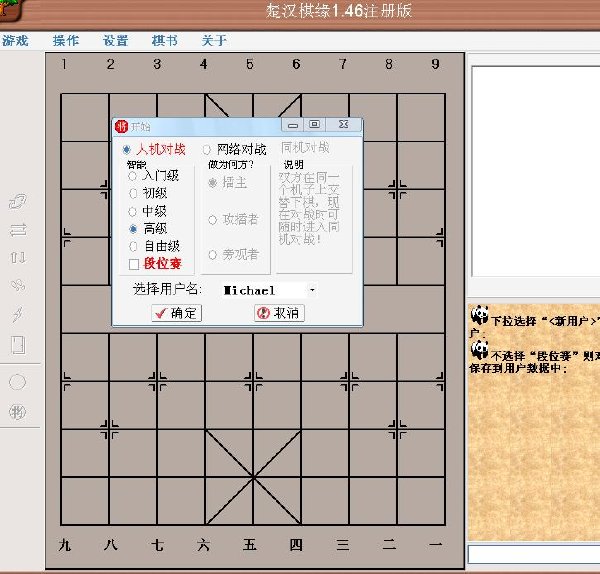This screenshot has width=600, height=574.
Task: Confirm with the 确定 button
Action: click(x=176, y=313)
